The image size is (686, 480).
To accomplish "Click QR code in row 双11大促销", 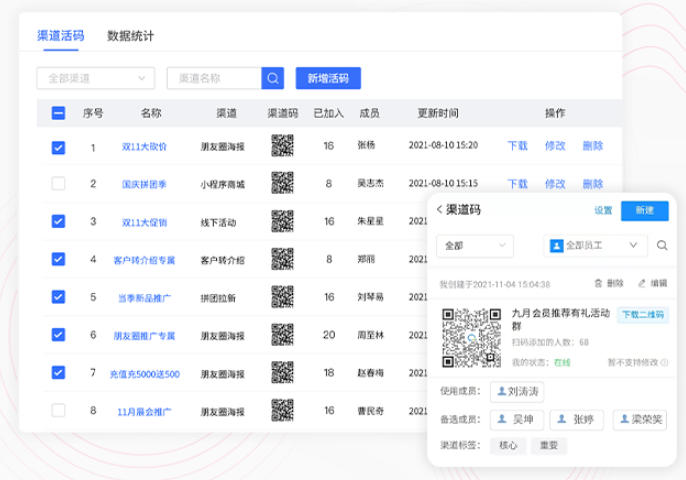I will (282, 221).
